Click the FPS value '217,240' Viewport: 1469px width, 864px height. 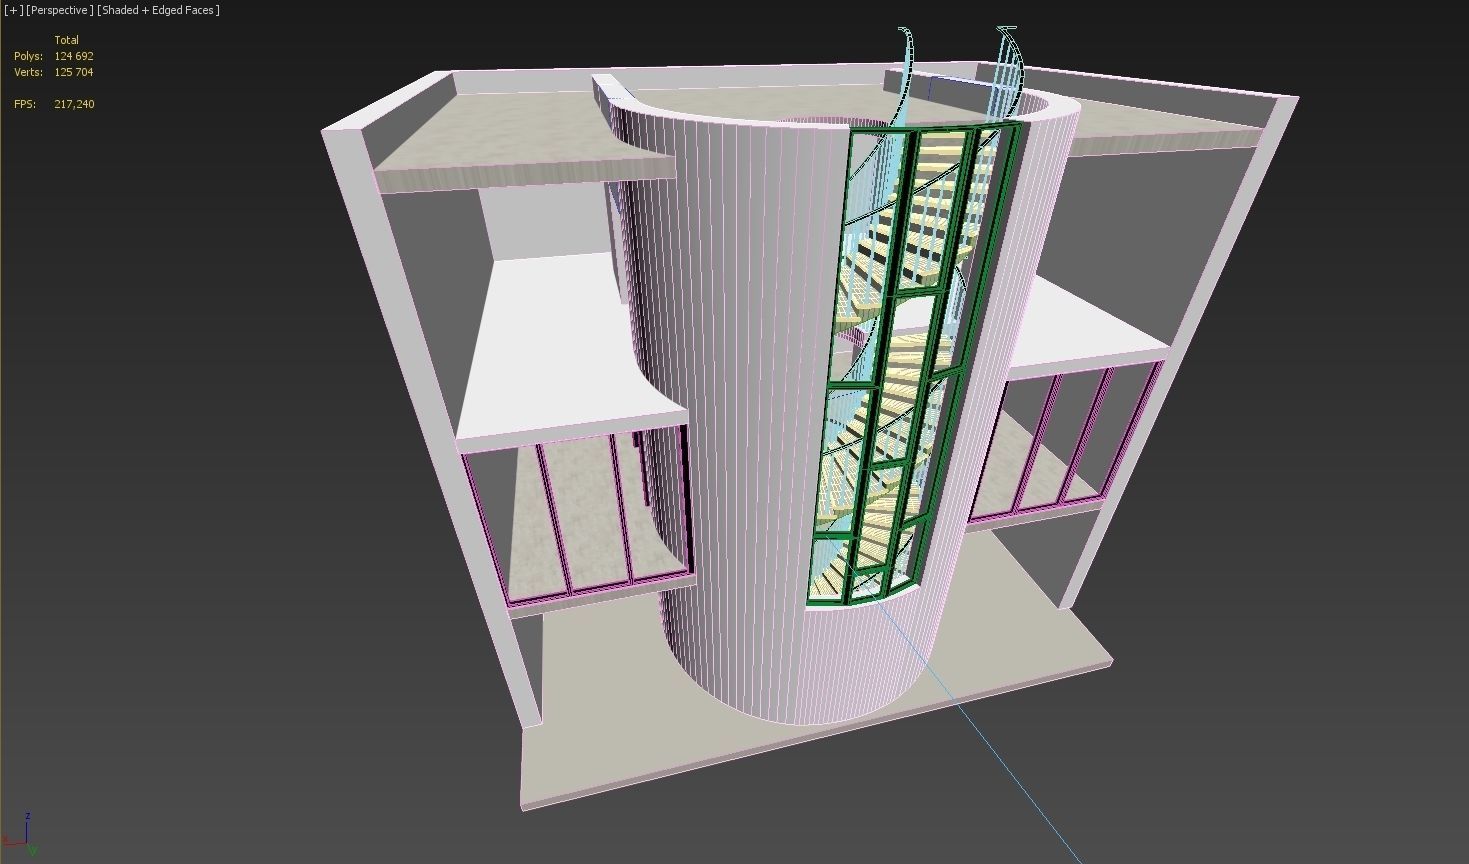(x=74, y=104)
